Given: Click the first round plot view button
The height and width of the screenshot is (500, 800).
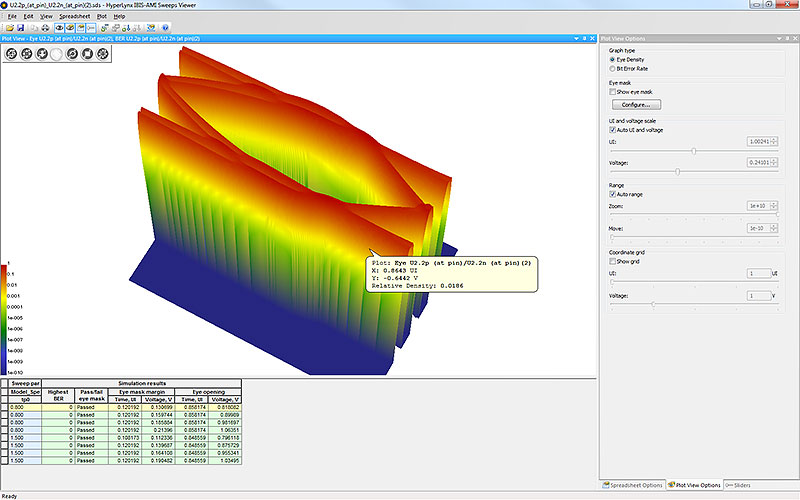Looking at the screenshot, I should click(x=11, y=53).
